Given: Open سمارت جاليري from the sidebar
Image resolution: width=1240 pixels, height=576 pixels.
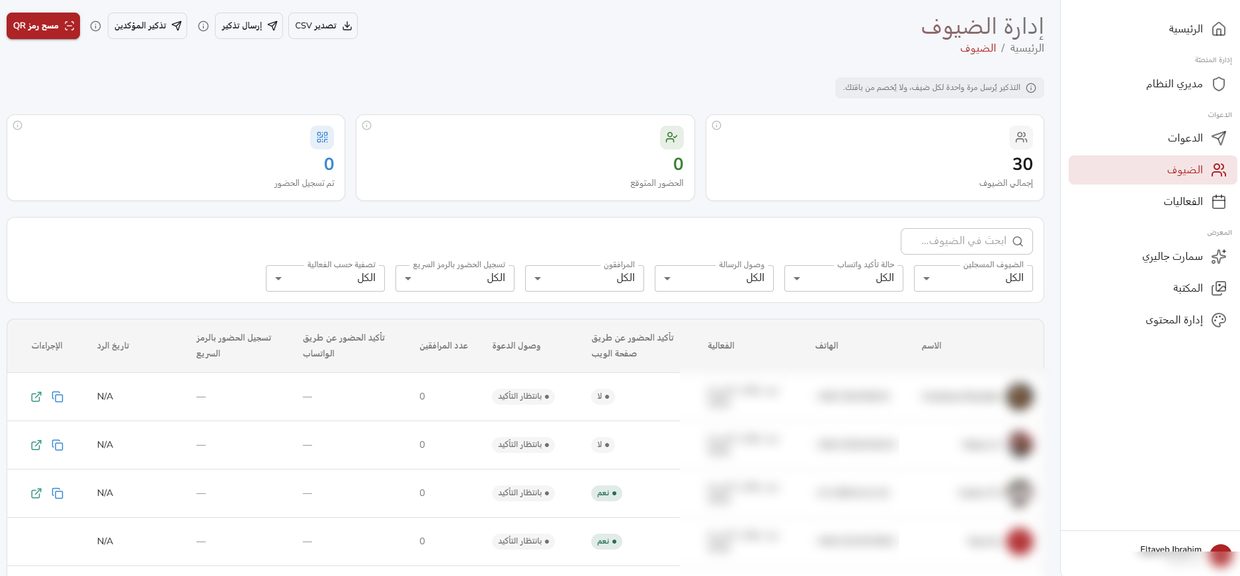Looking at the screenshot, I should pos(1153,256).
